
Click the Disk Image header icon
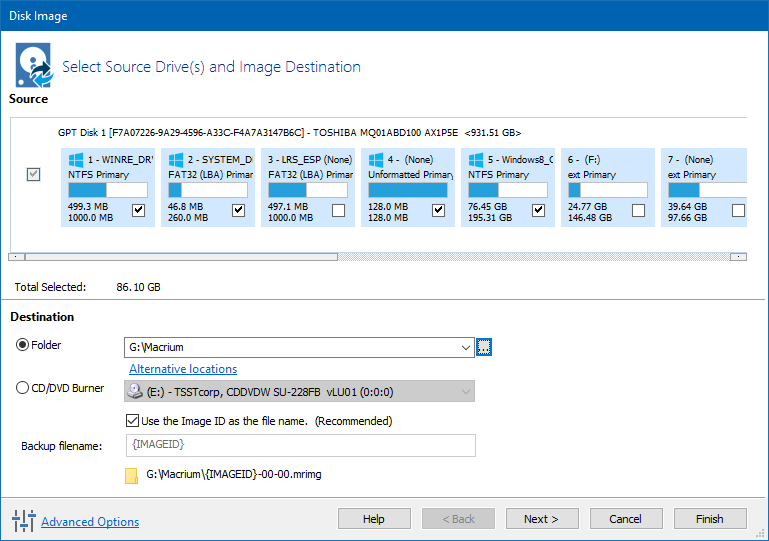pyautogui.click(x=32, y=65)
